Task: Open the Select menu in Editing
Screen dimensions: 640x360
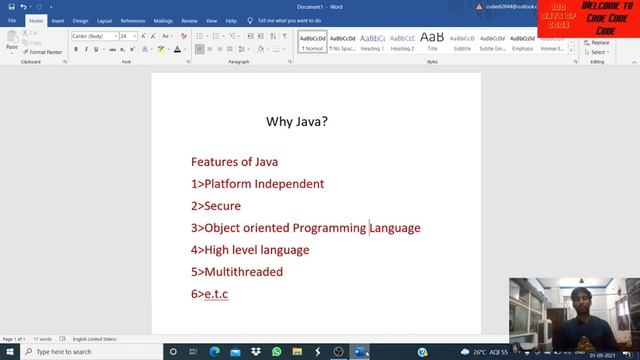Action: [x=597, y=52]
